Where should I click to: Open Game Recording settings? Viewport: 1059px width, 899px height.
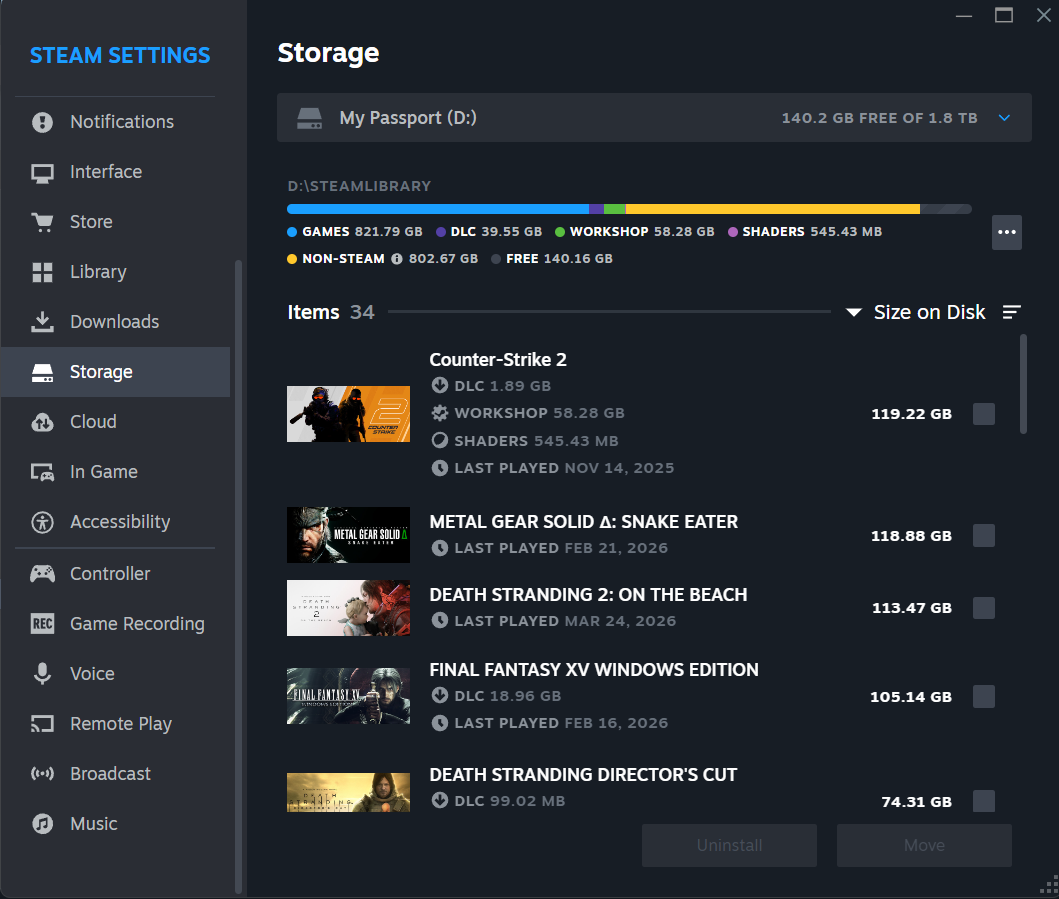click(x=115, y=623)
